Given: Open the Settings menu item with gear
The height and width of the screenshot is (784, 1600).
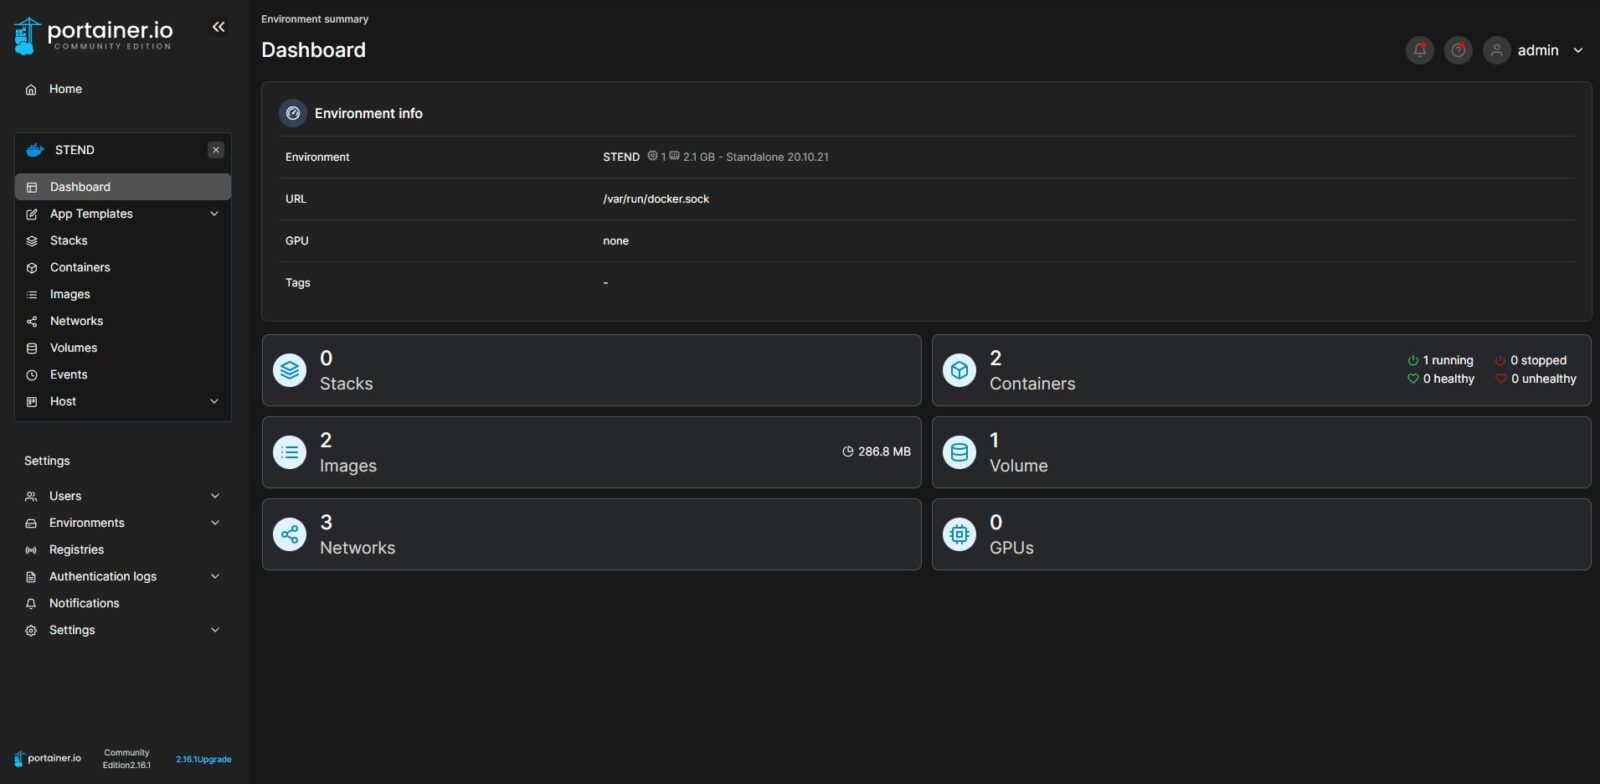Looking at the screenshot, I should click(72, 631).
